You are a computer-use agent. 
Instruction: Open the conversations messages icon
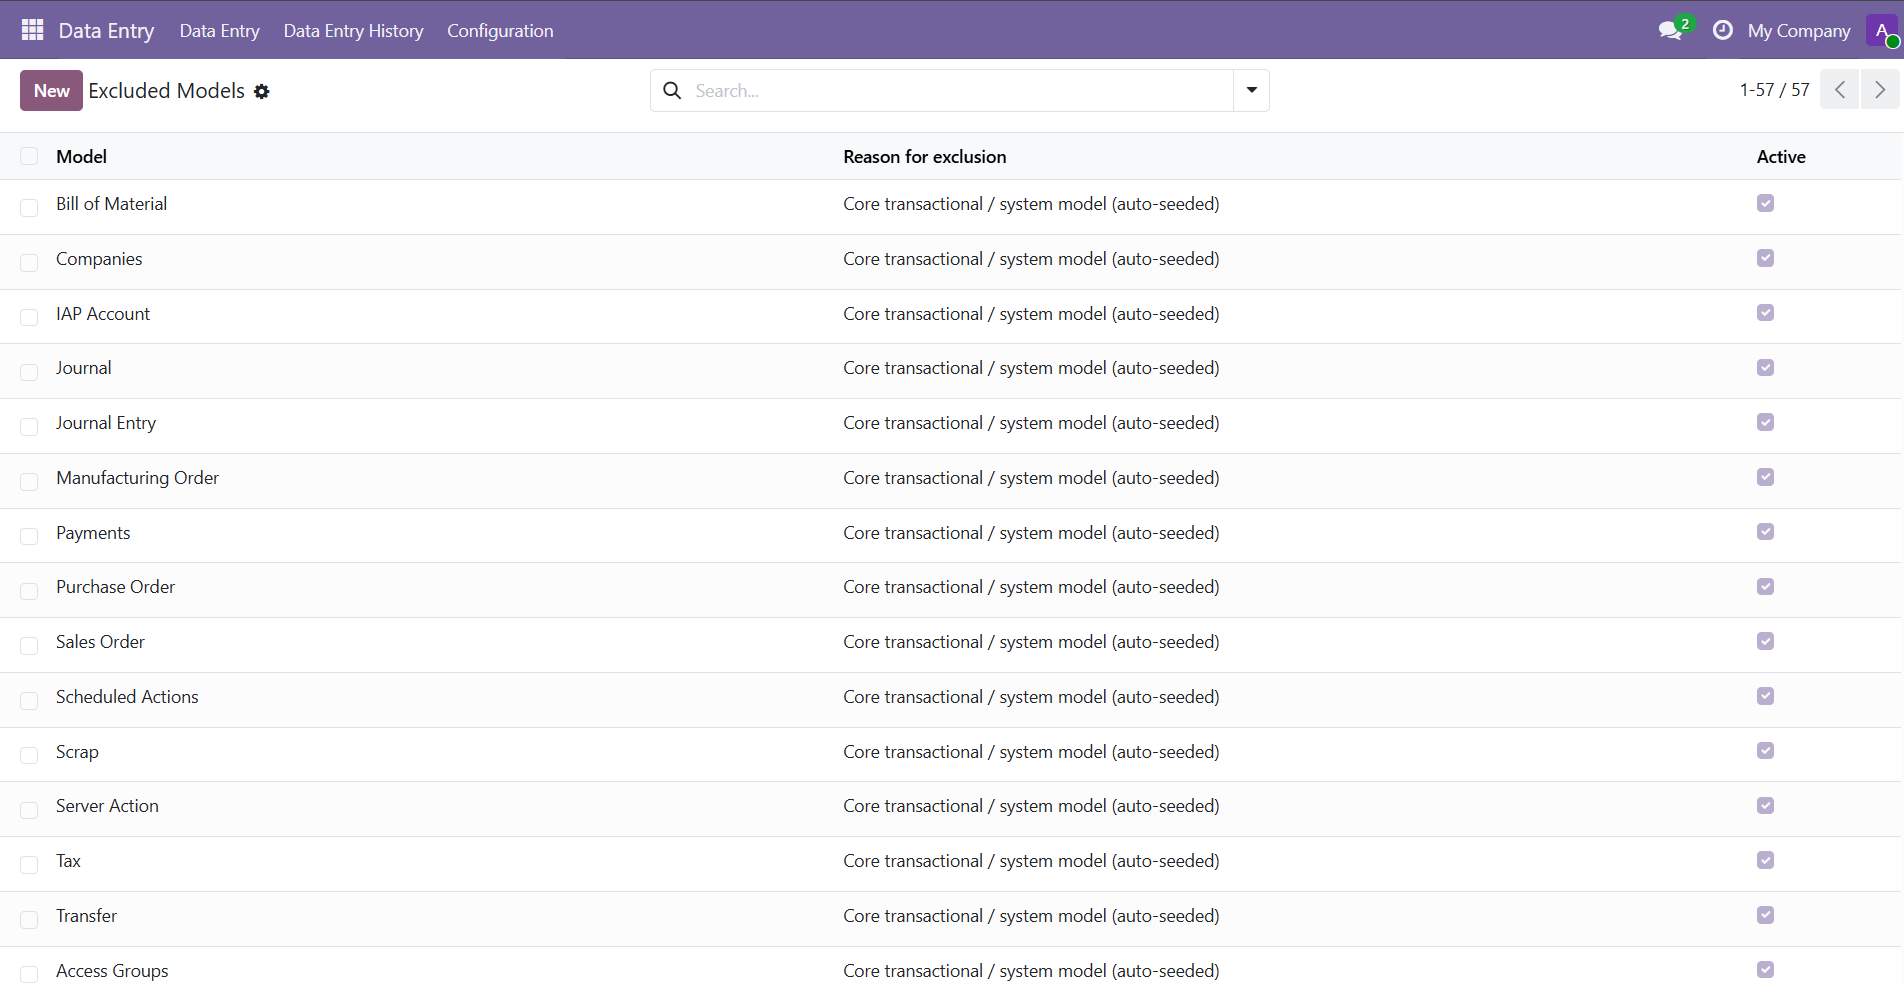pos(1669,30)
